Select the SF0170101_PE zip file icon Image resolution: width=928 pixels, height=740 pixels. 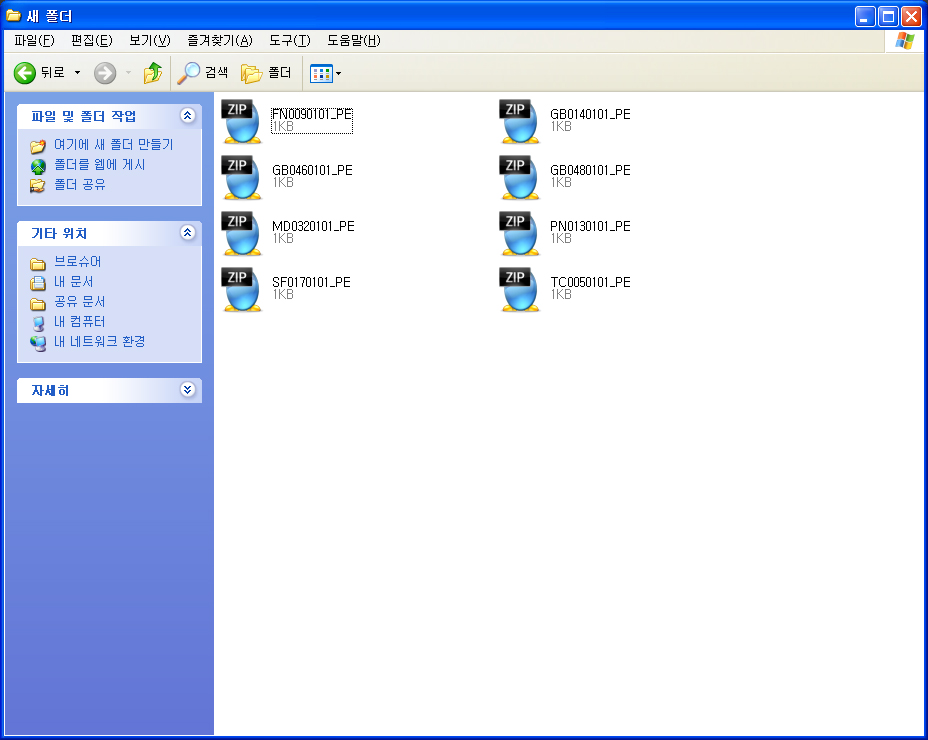coord(241,289)
